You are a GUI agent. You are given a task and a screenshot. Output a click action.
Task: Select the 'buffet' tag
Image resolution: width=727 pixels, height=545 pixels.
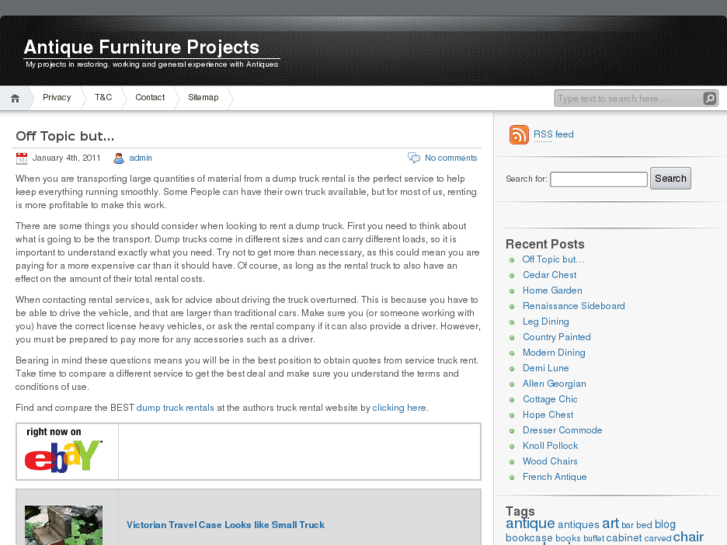593,539
